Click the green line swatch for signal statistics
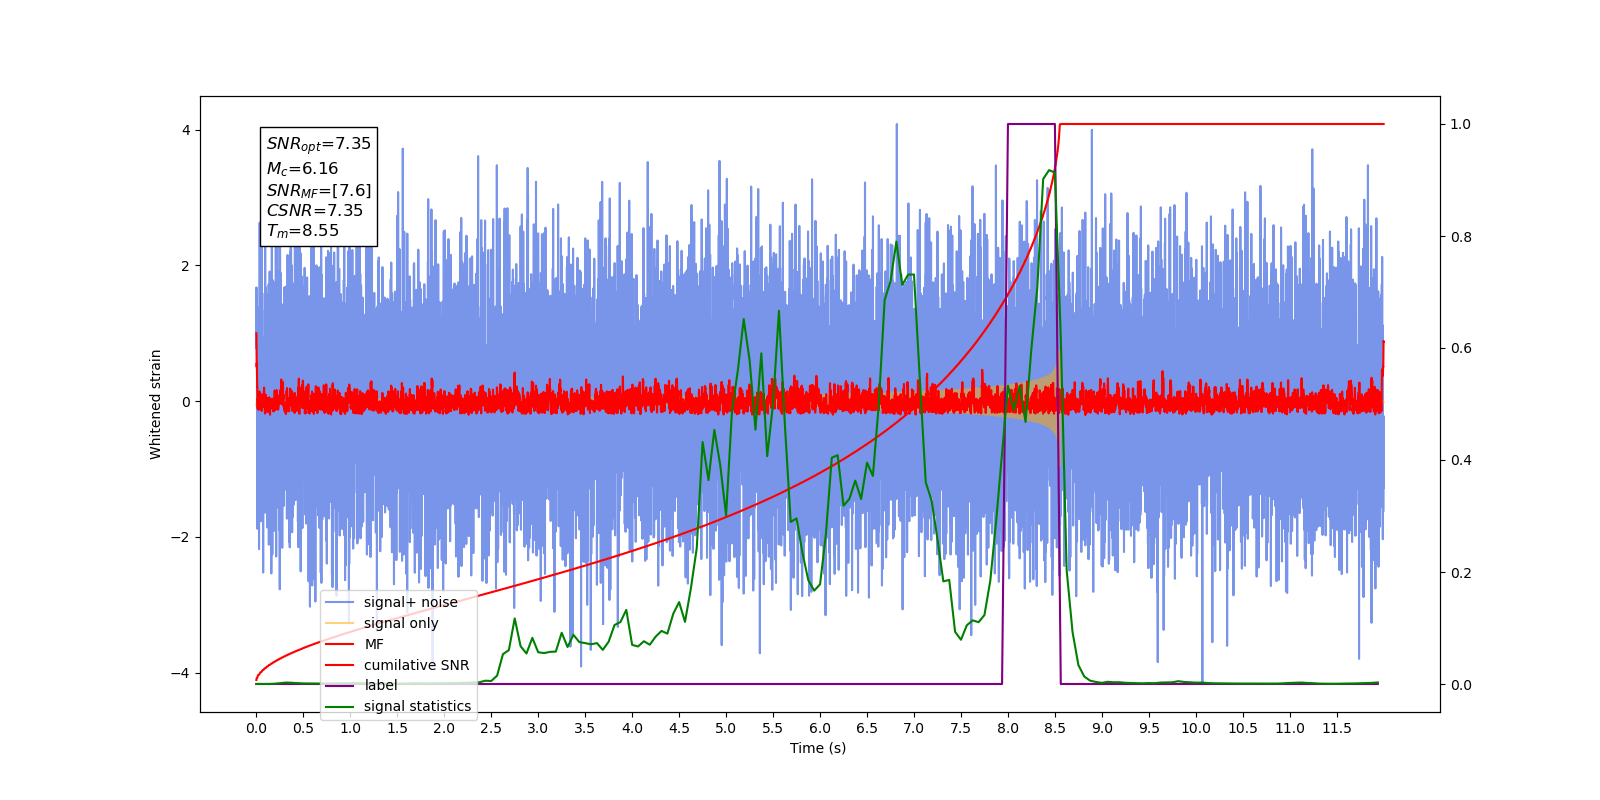Screen dimensions: 1600x800 tap(340, 706)
